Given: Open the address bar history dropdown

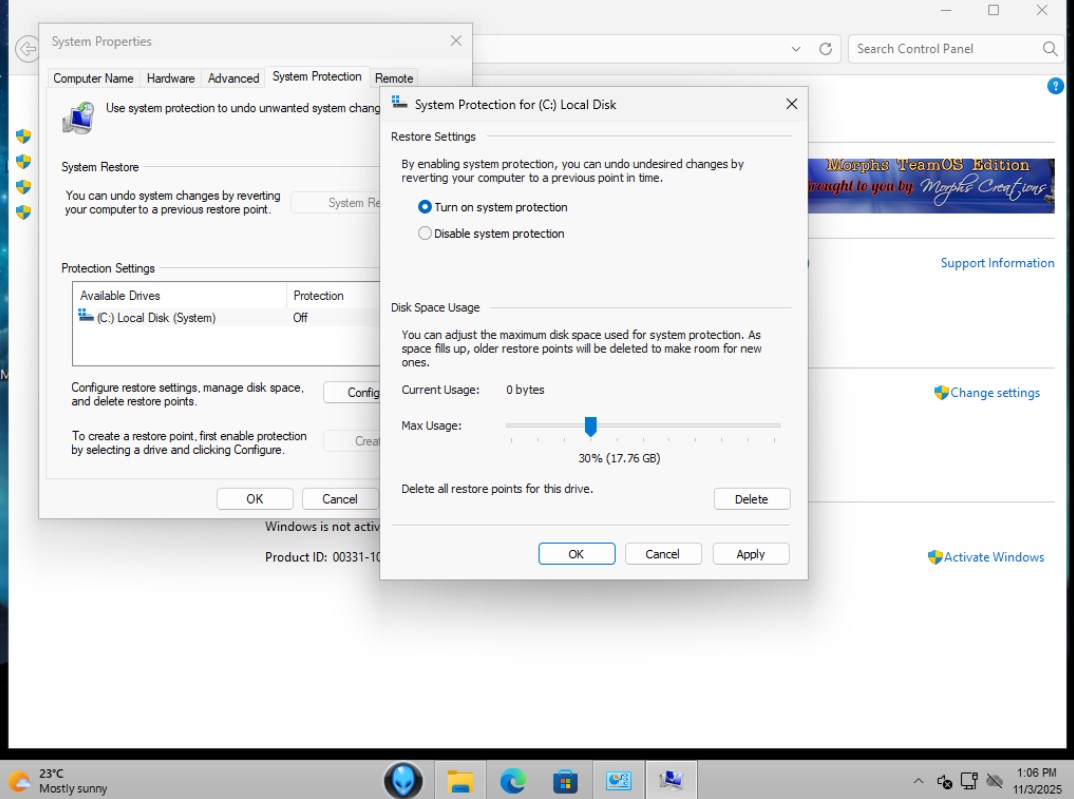Looking at the screenshot, I should tap(796, 49).
